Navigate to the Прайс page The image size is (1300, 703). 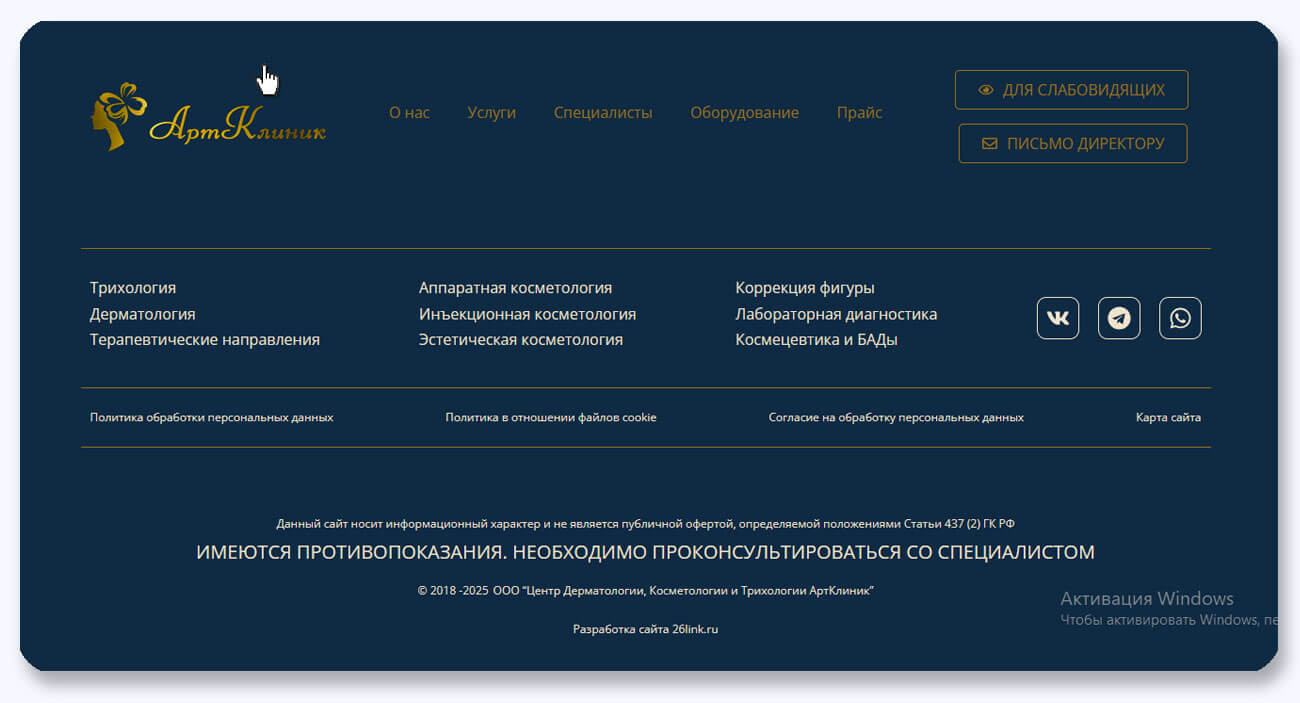[x=859, y=113]
